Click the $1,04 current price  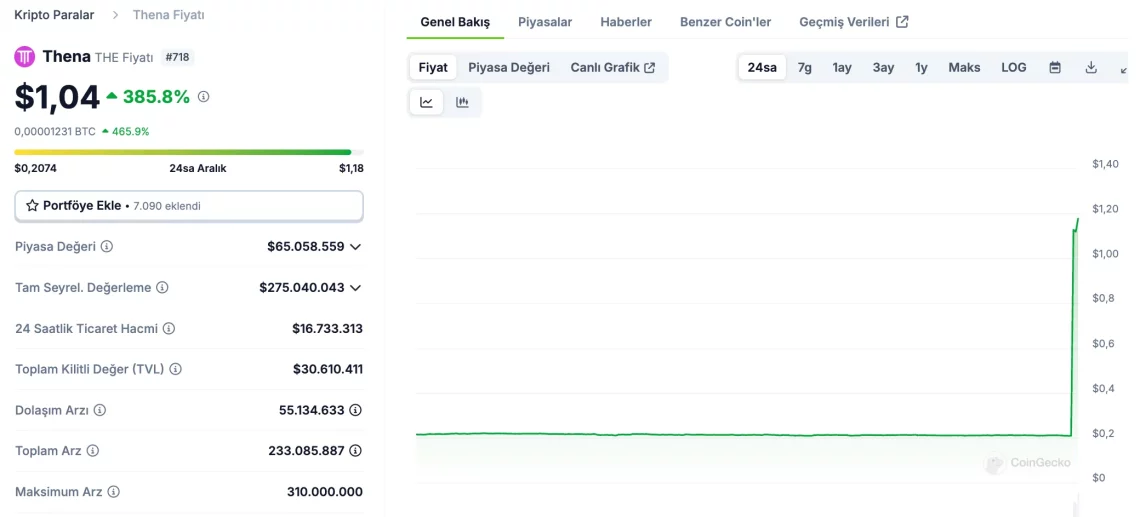tap(57, 97)
